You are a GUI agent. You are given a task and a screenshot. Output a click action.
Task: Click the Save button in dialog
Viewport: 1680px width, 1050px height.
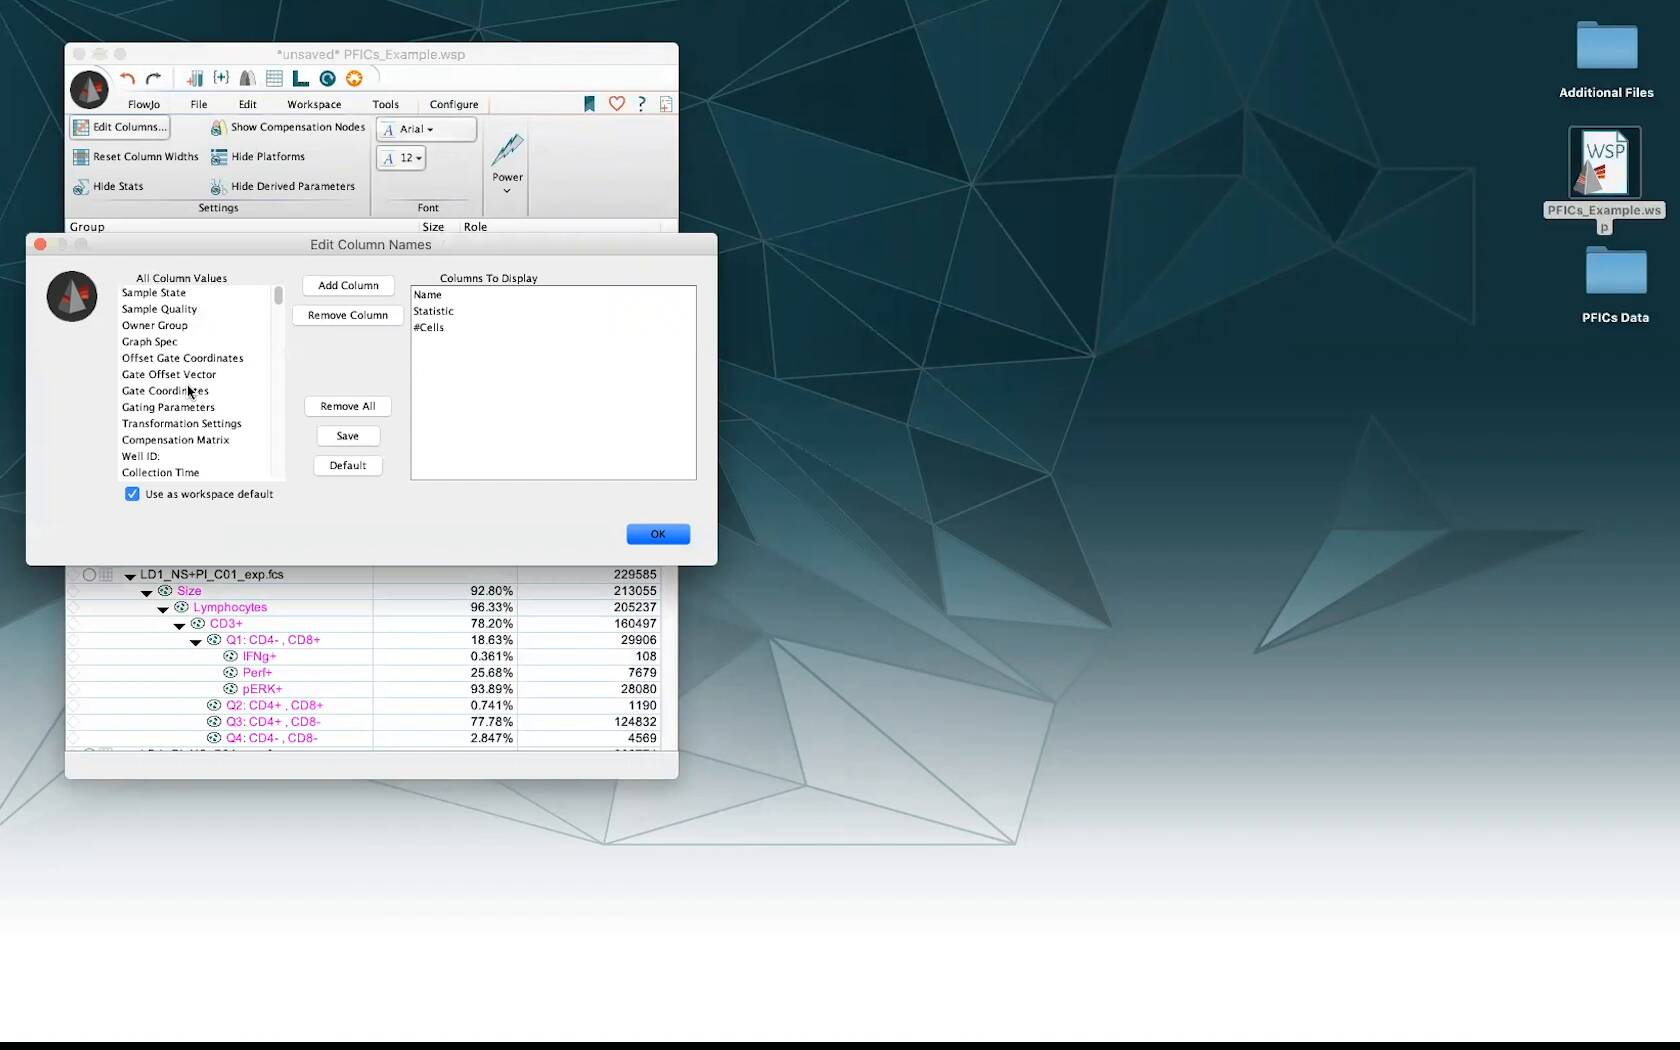tap(348, 436)
